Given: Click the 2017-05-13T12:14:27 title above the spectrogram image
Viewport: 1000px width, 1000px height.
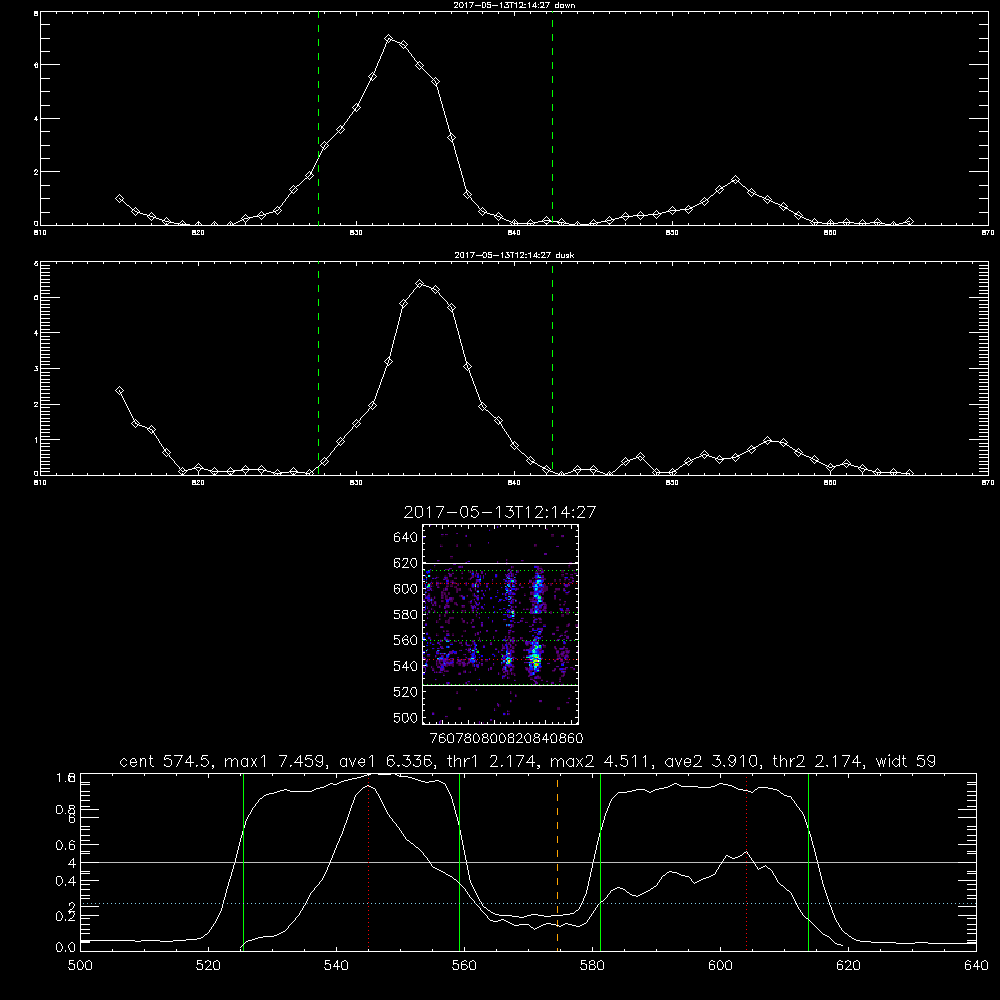Looking at the screenshot, I should [500, 513].
